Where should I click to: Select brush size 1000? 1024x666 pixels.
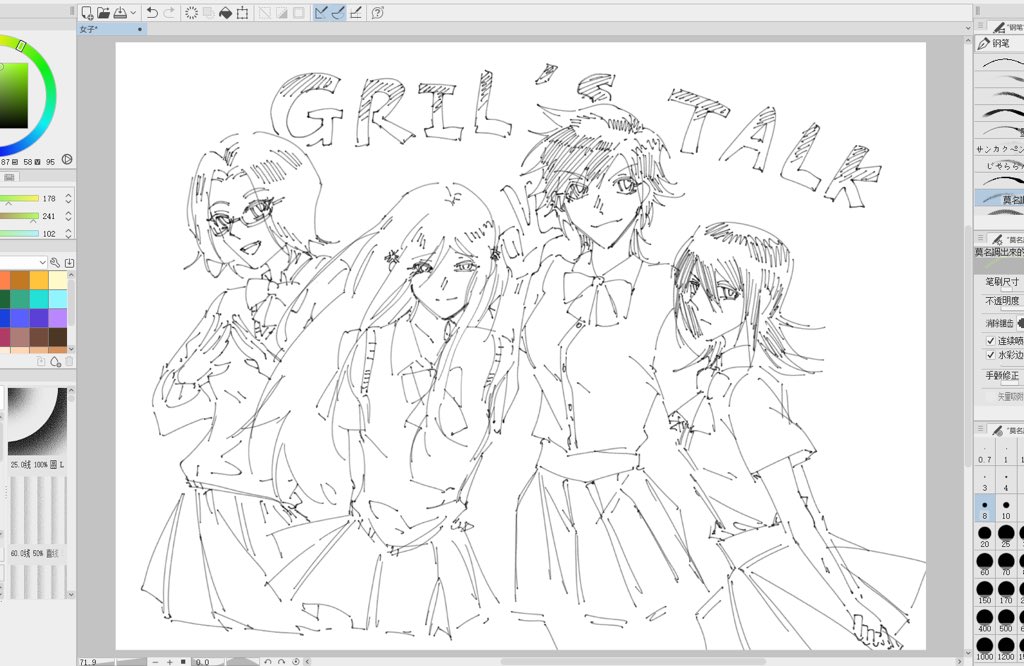coord(985,648)
